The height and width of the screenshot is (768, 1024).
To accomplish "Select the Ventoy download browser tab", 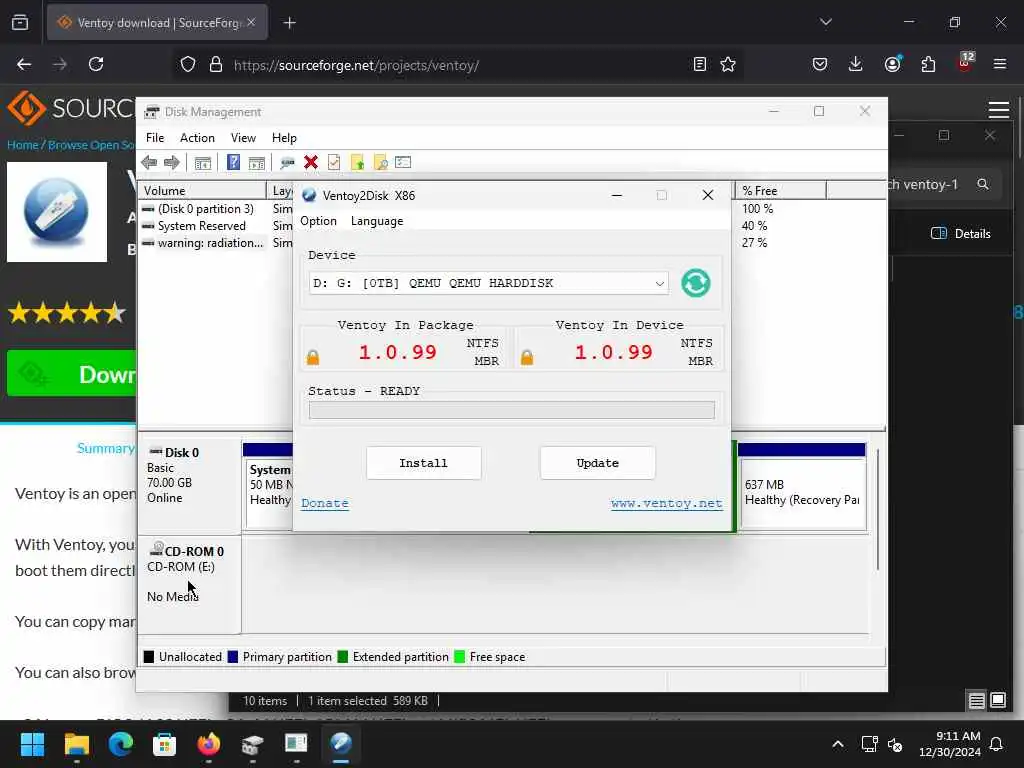I will tap(157, 22).
